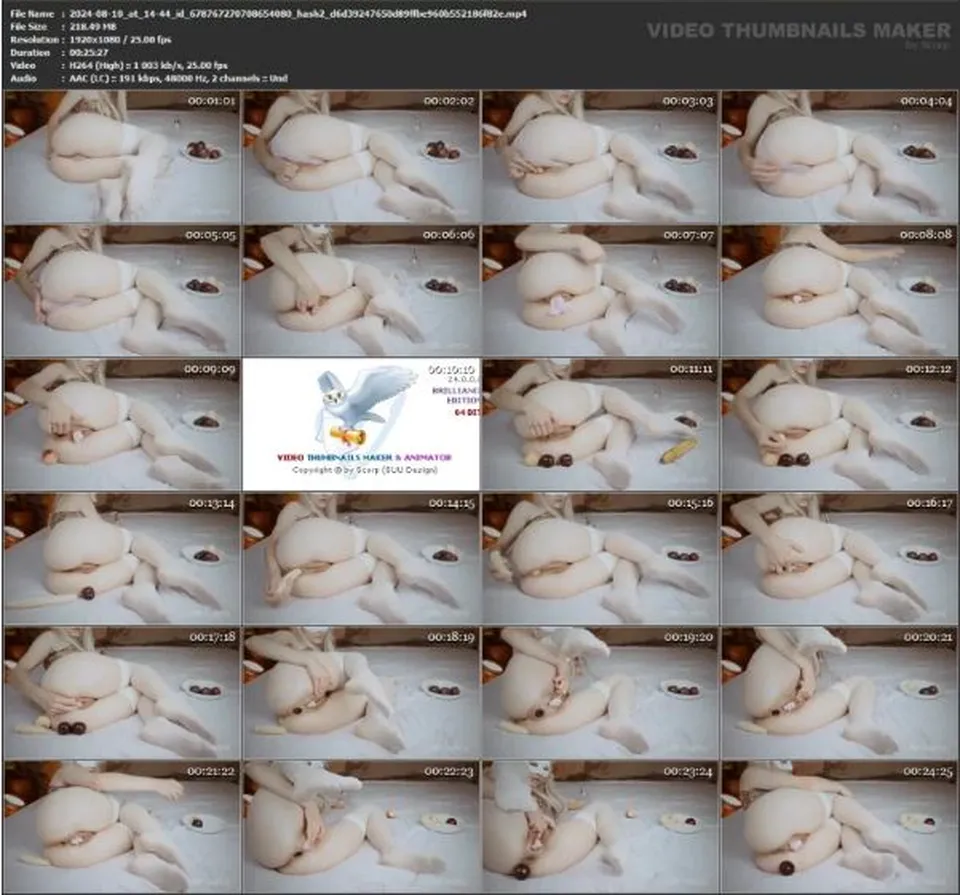Click the frame with timestamp 00:03:03
Viewport: 960px width, 895px height.
click(600, 157)
